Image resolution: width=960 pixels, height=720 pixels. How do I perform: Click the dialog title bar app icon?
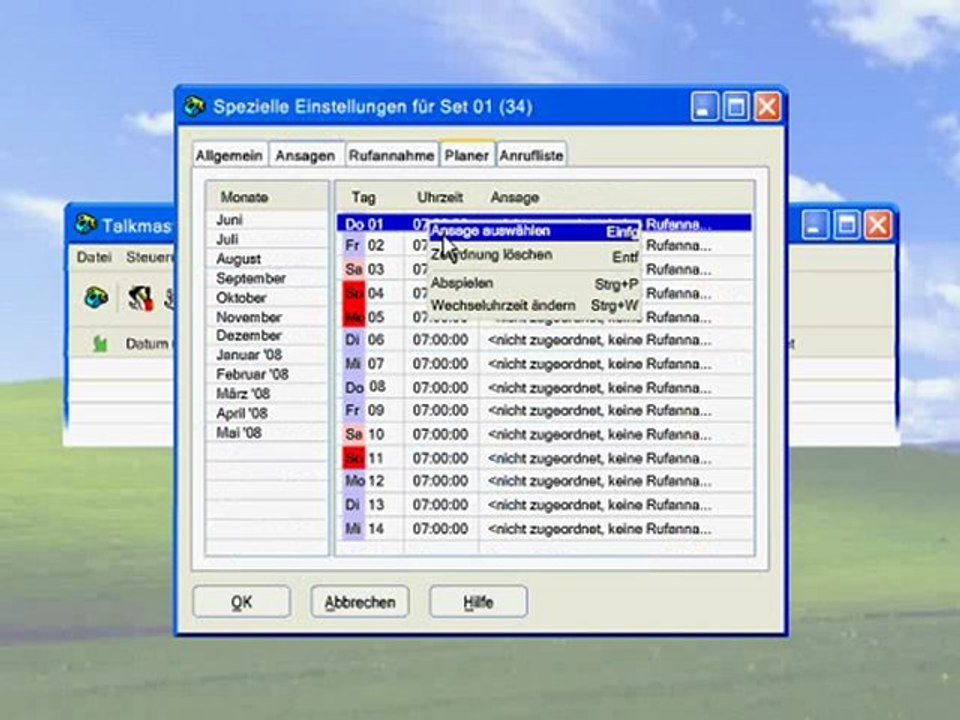click(194, 107)
